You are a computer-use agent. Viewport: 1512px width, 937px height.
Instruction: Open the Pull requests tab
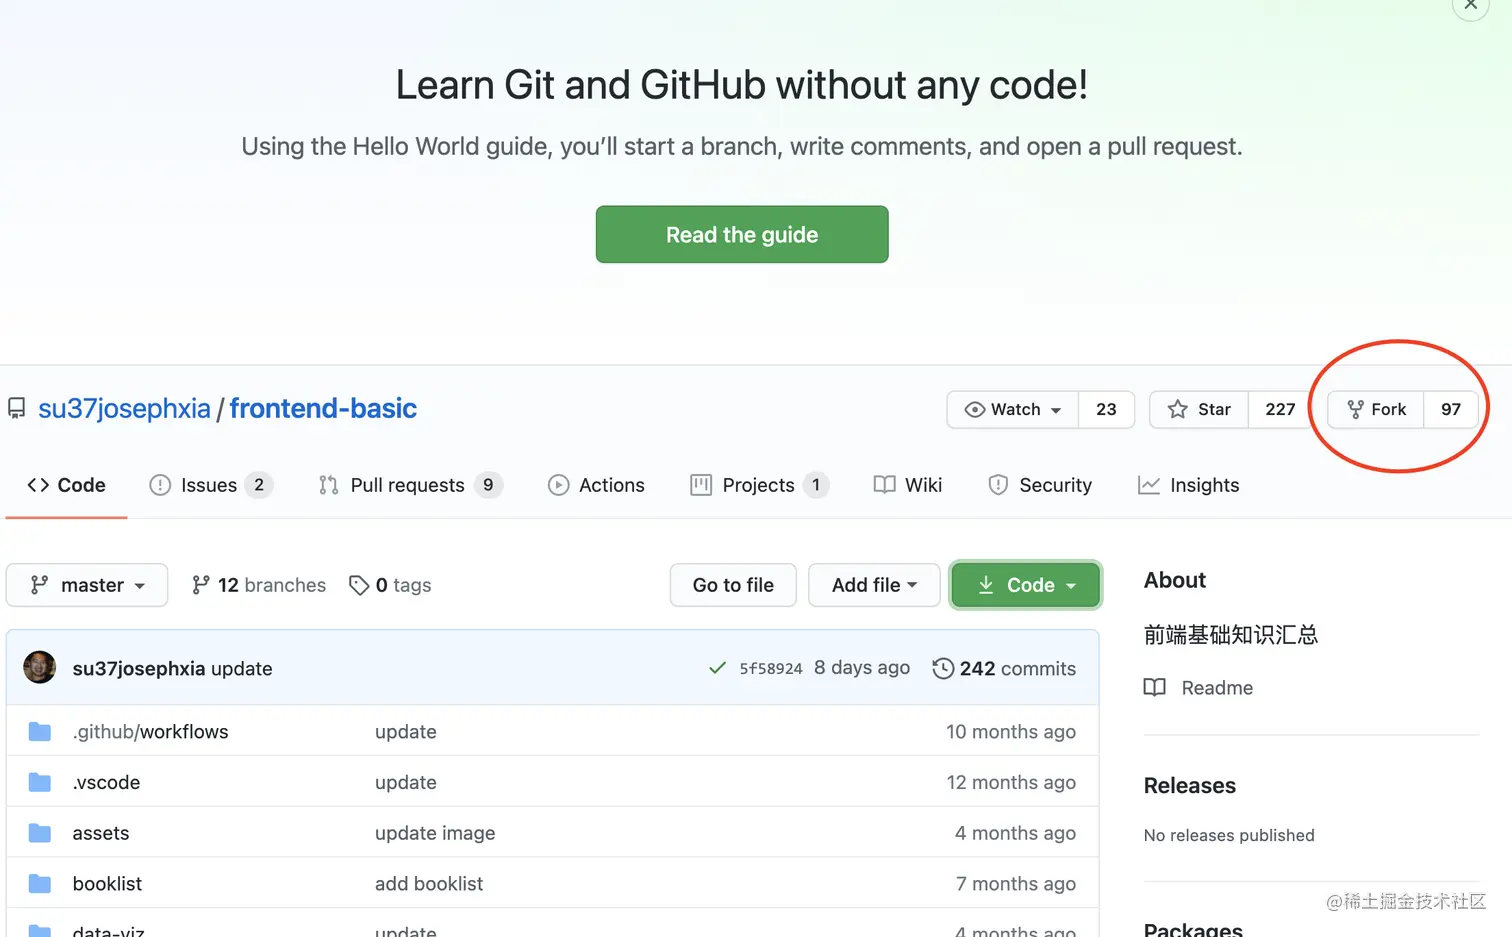pos(410,486)
